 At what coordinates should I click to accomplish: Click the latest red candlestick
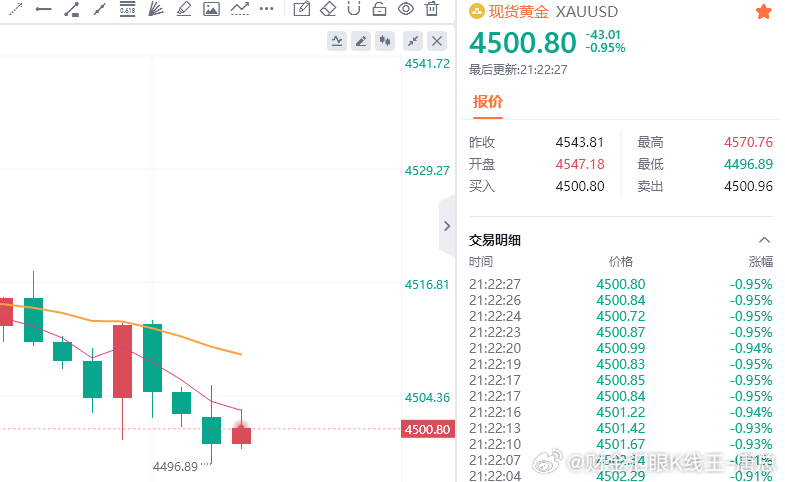click(x=241, y=435)
